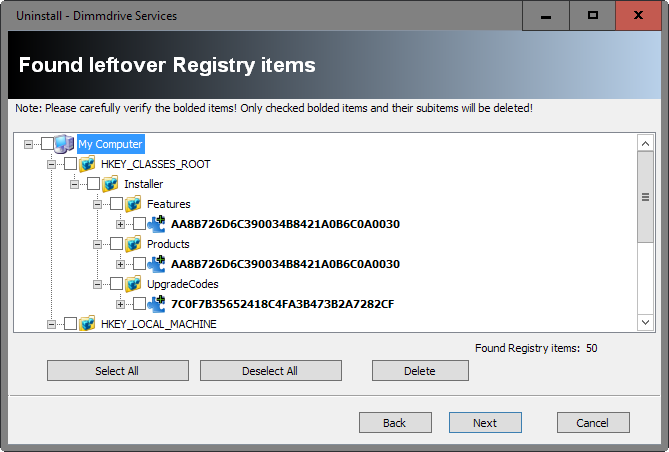
Task: Click the UpgradeCodes registry folder icon
Action: tap(134, 284)
